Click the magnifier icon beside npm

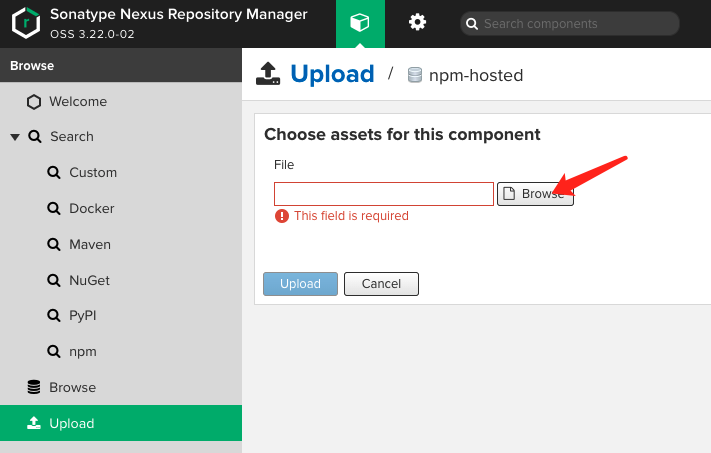(54, 351)
